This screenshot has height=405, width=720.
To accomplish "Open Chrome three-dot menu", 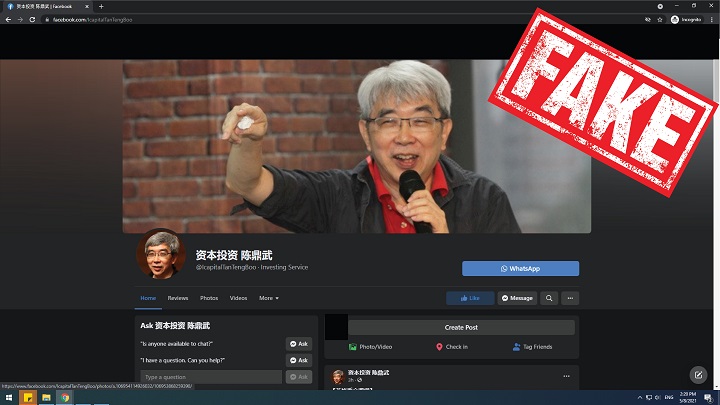I will 712,20.
